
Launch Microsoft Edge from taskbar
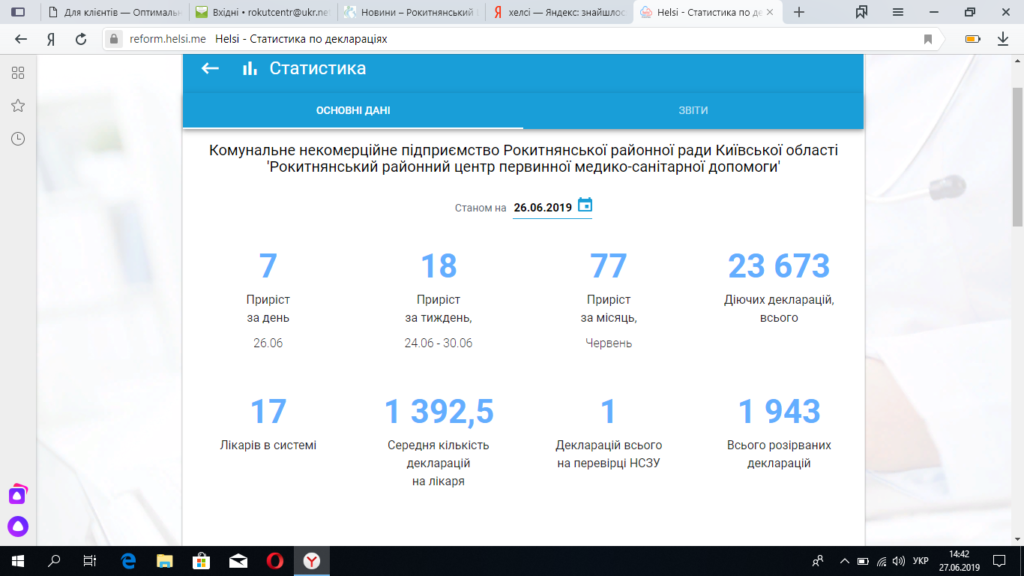(129, 561)
